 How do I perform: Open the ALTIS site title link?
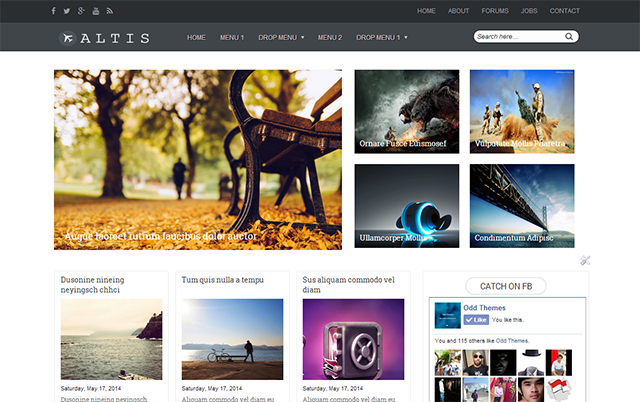[x=115, y=38]
